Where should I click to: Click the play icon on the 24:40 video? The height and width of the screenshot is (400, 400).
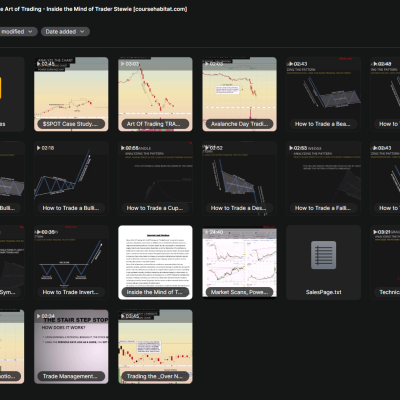pyautogui.click(x=207, y=232)
